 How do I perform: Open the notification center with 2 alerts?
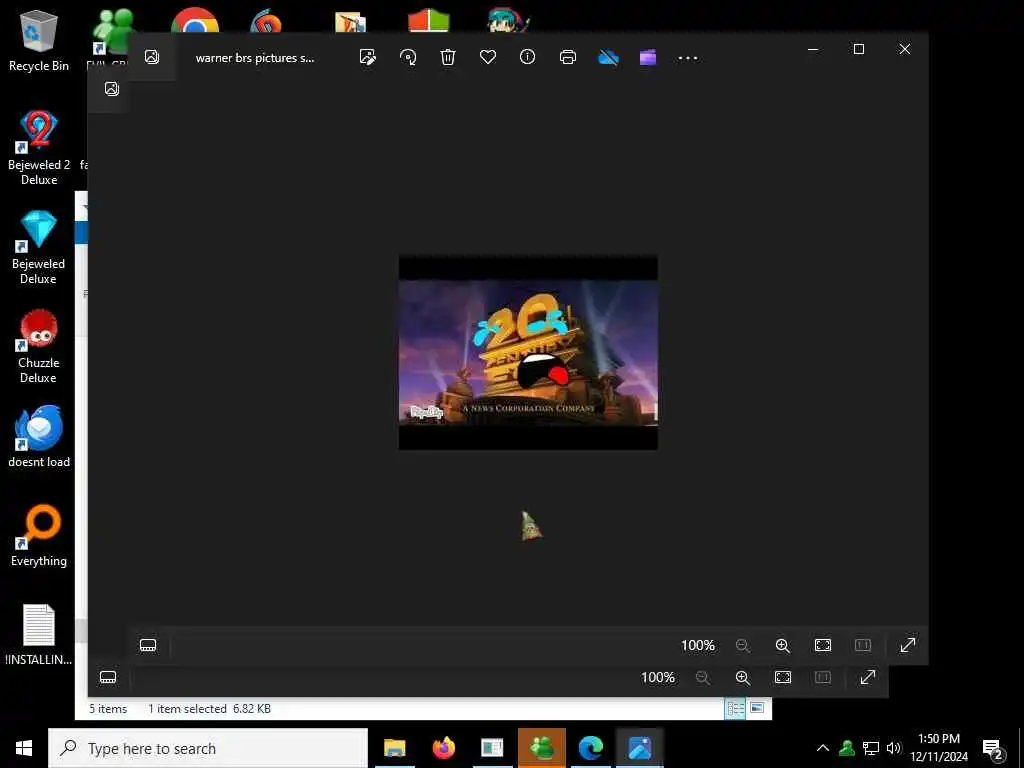click(993, 749)
